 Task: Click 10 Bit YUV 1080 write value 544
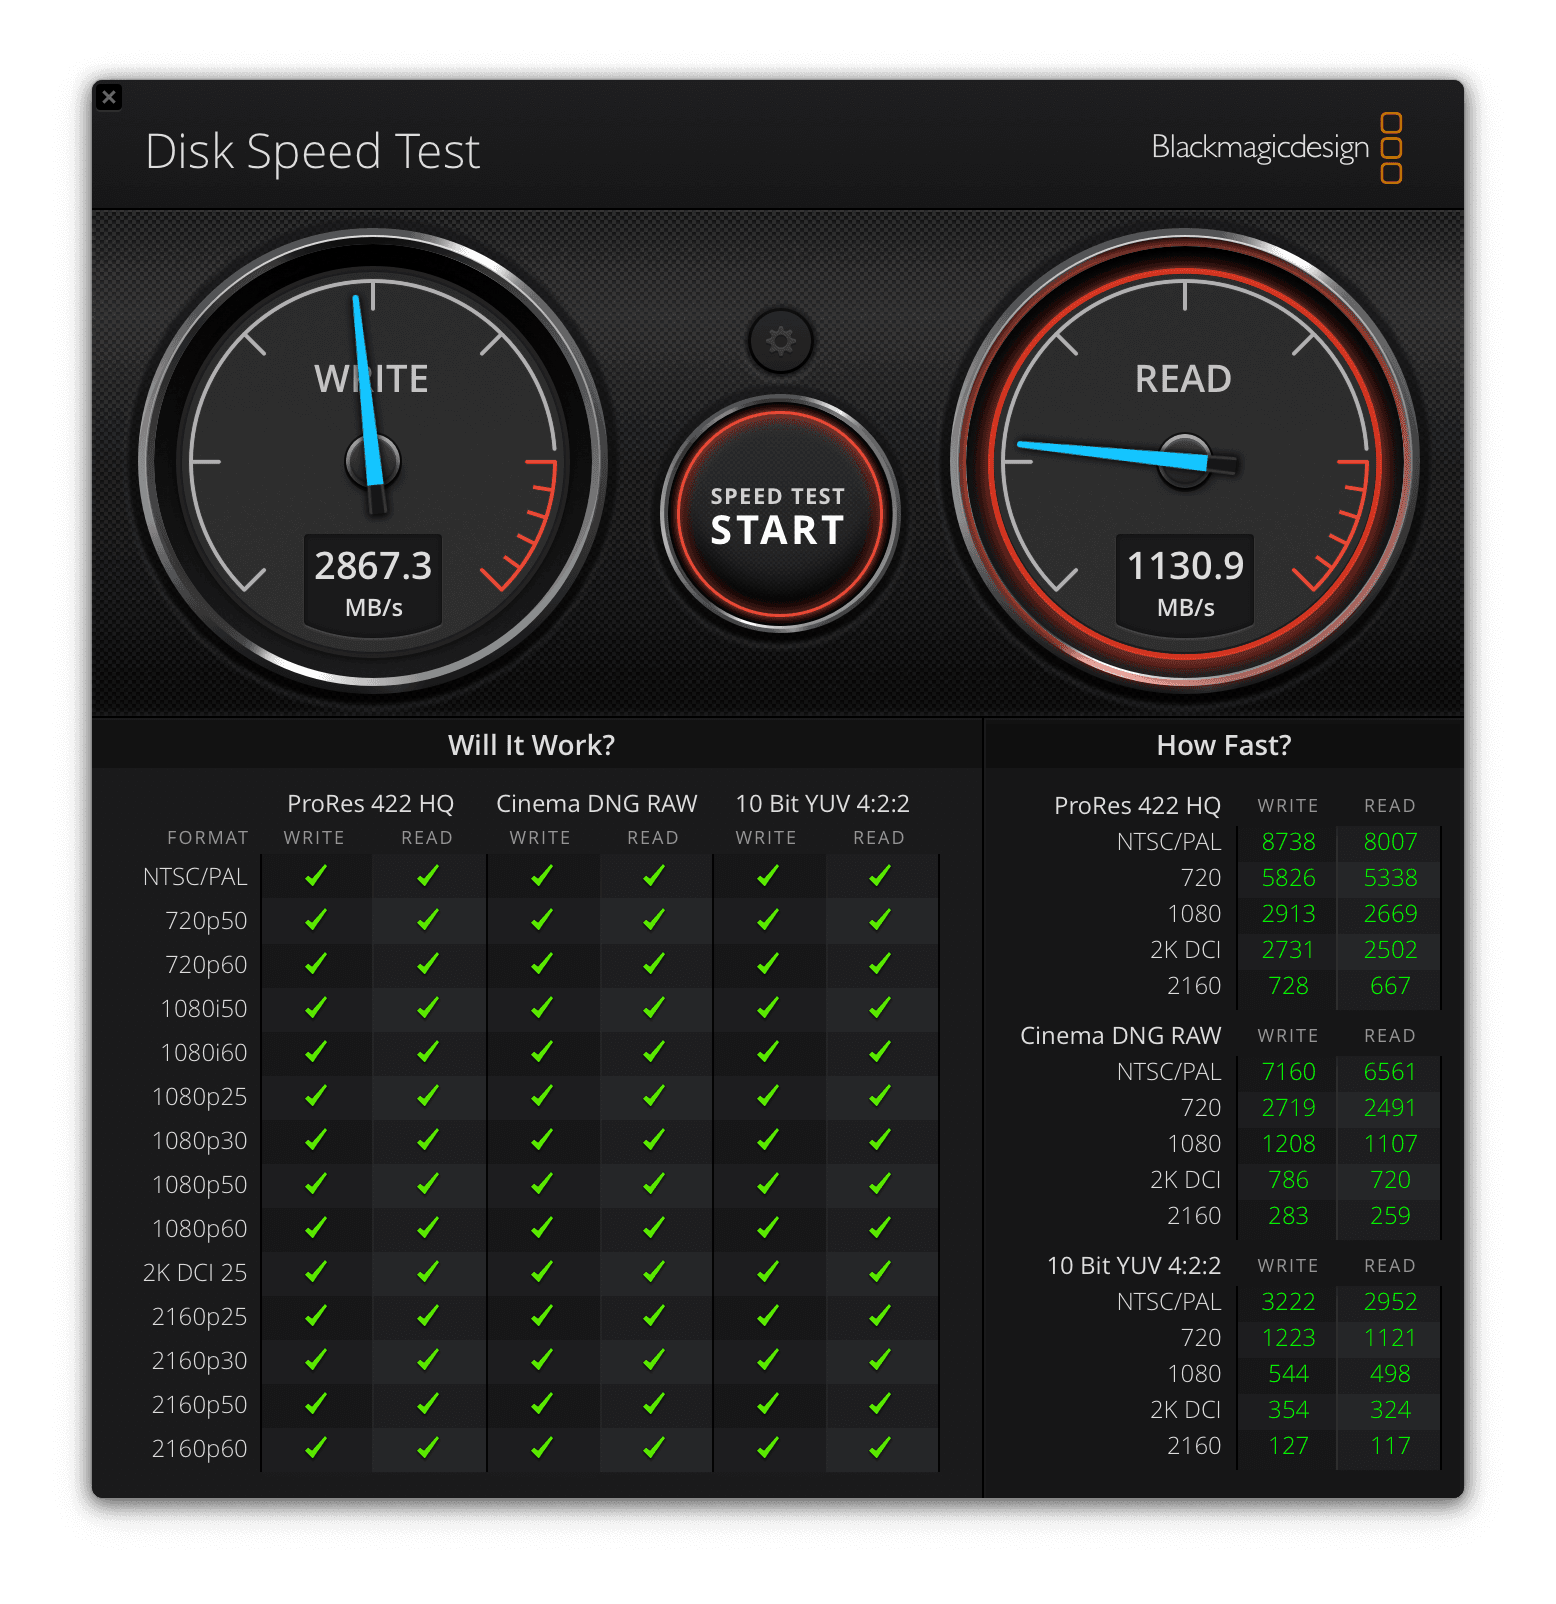(x=1288, y=1374)
